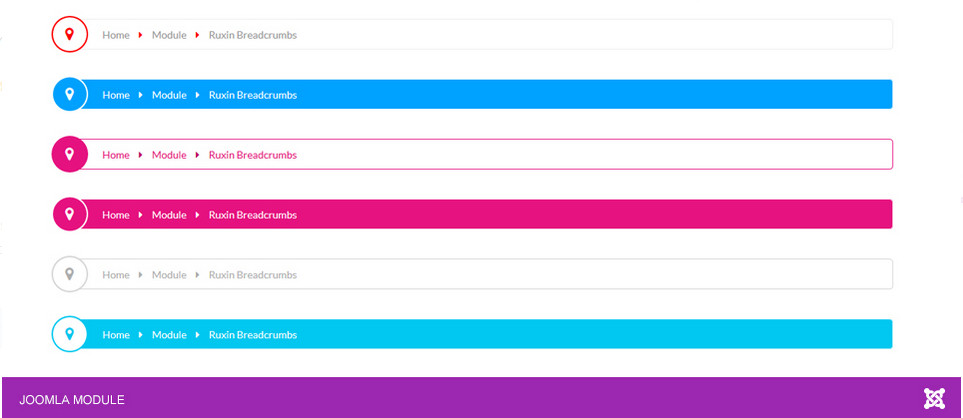Open Module in the gray breadcrumb

click(169, 275)
